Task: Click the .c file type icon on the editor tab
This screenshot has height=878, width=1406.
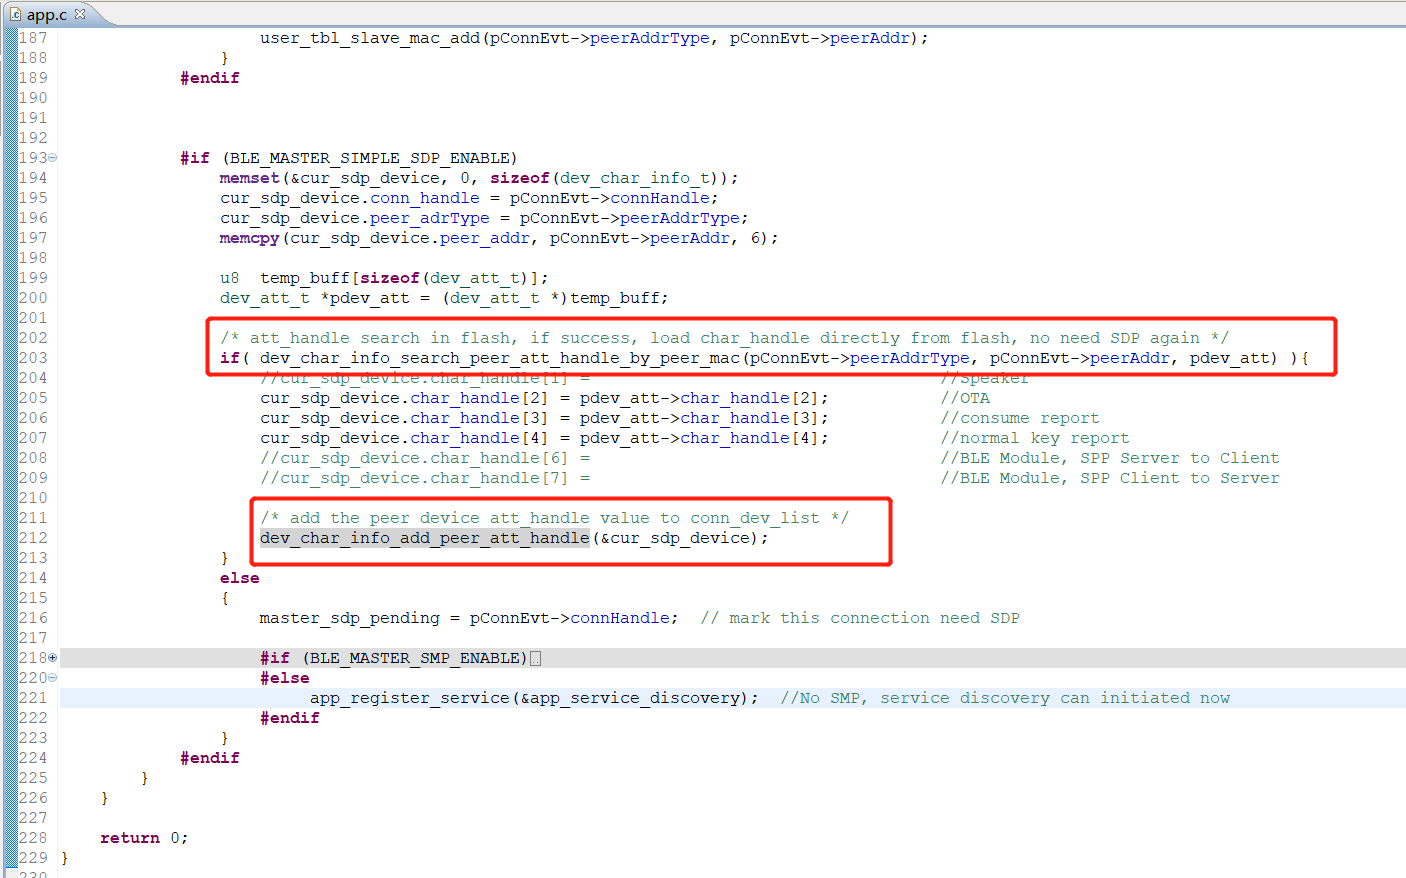Action: pos(14,15)
